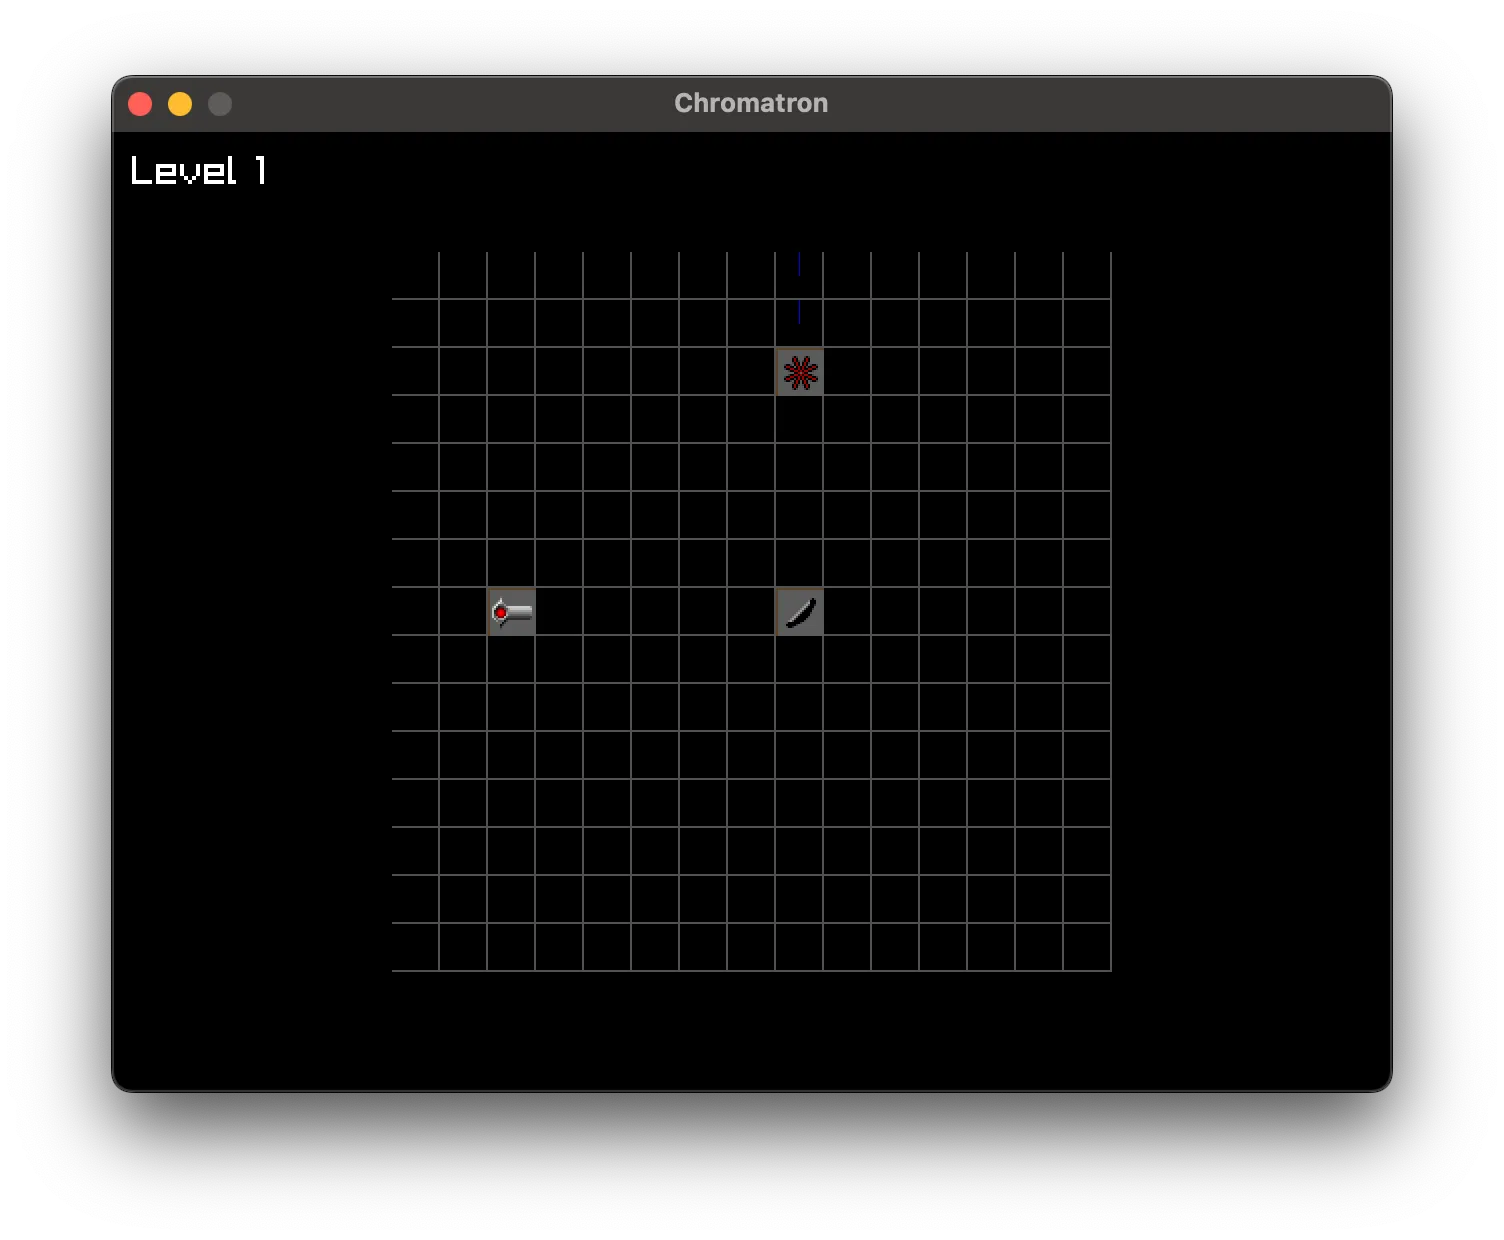Click the red starburst target
Viewport: 1504px width, 1240px height.
tap(799, 372)
